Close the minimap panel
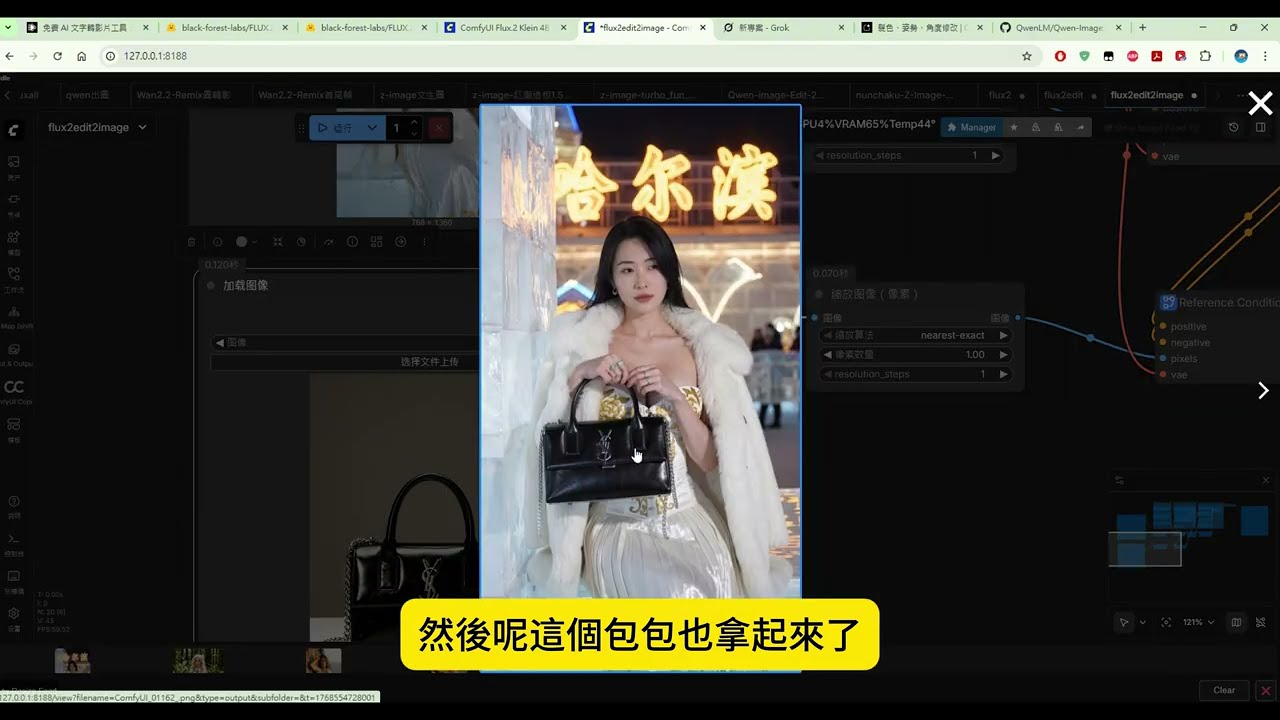Viewport: 1280px width, 720px height. click(1265, 481)
